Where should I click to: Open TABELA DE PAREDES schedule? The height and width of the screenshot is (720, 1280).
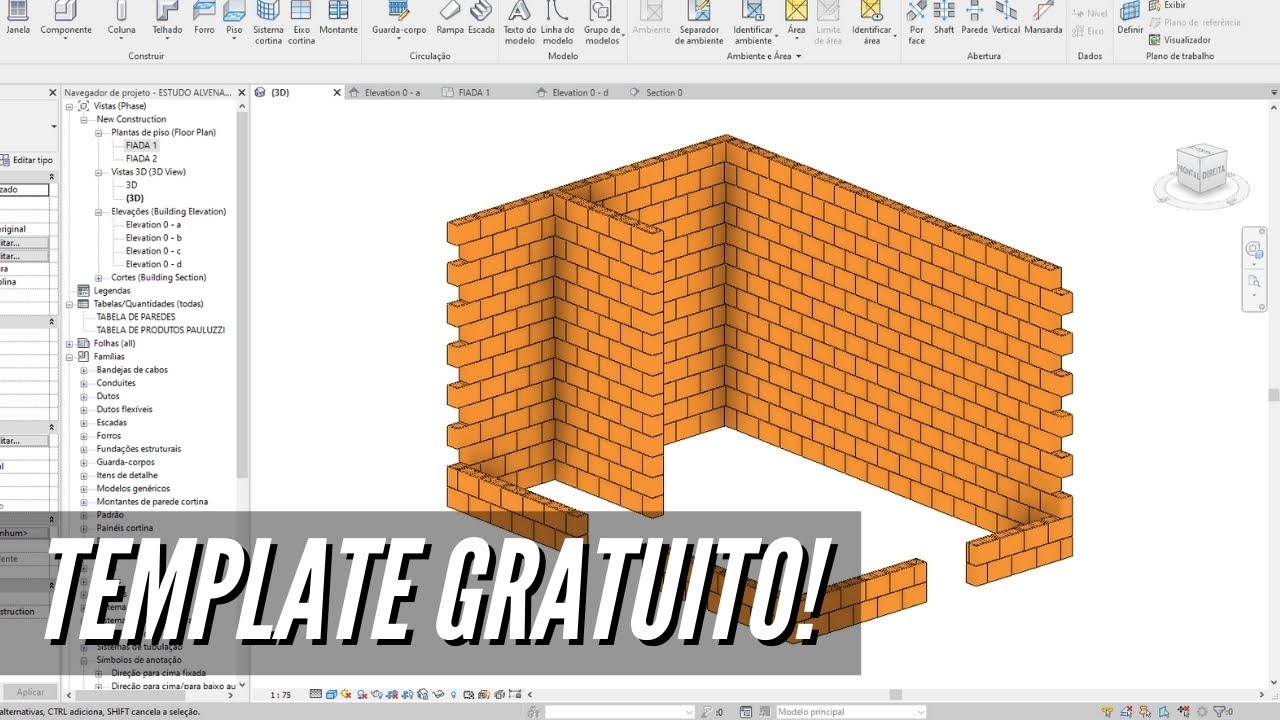[136, 317]
